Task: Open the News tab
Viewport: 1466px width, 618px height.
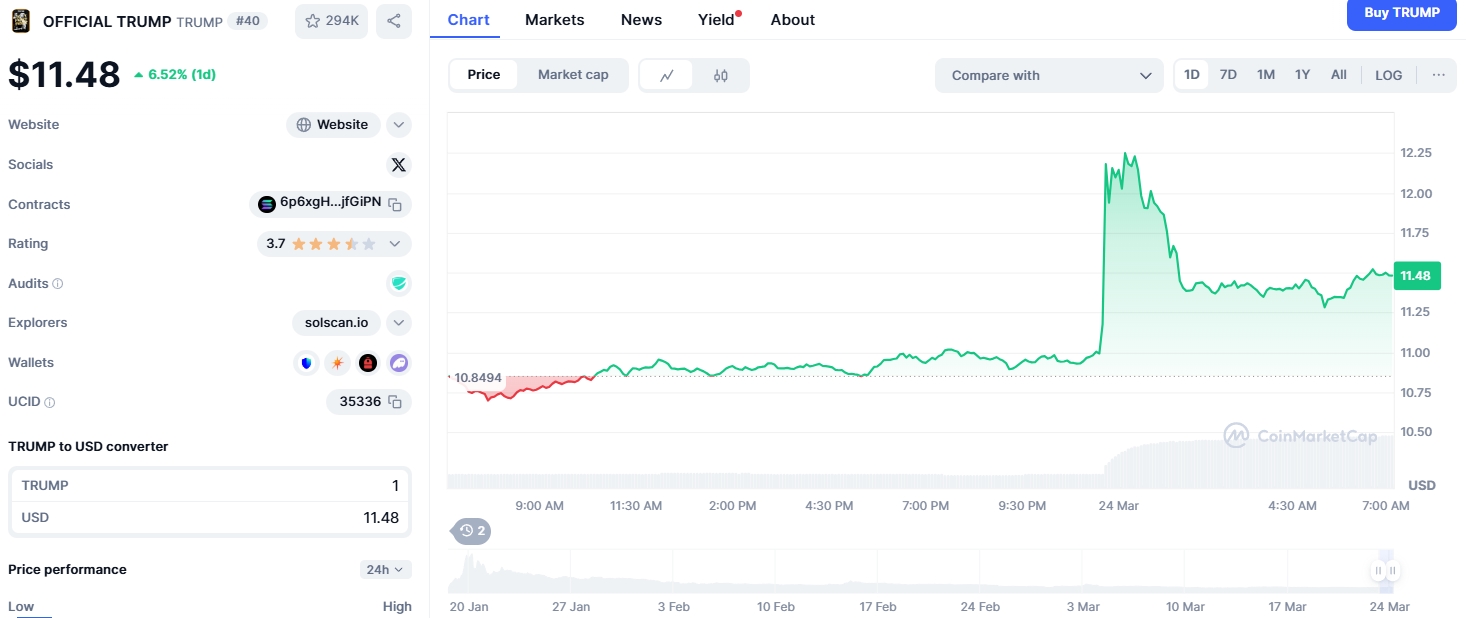Action: [x=641, y=20]
